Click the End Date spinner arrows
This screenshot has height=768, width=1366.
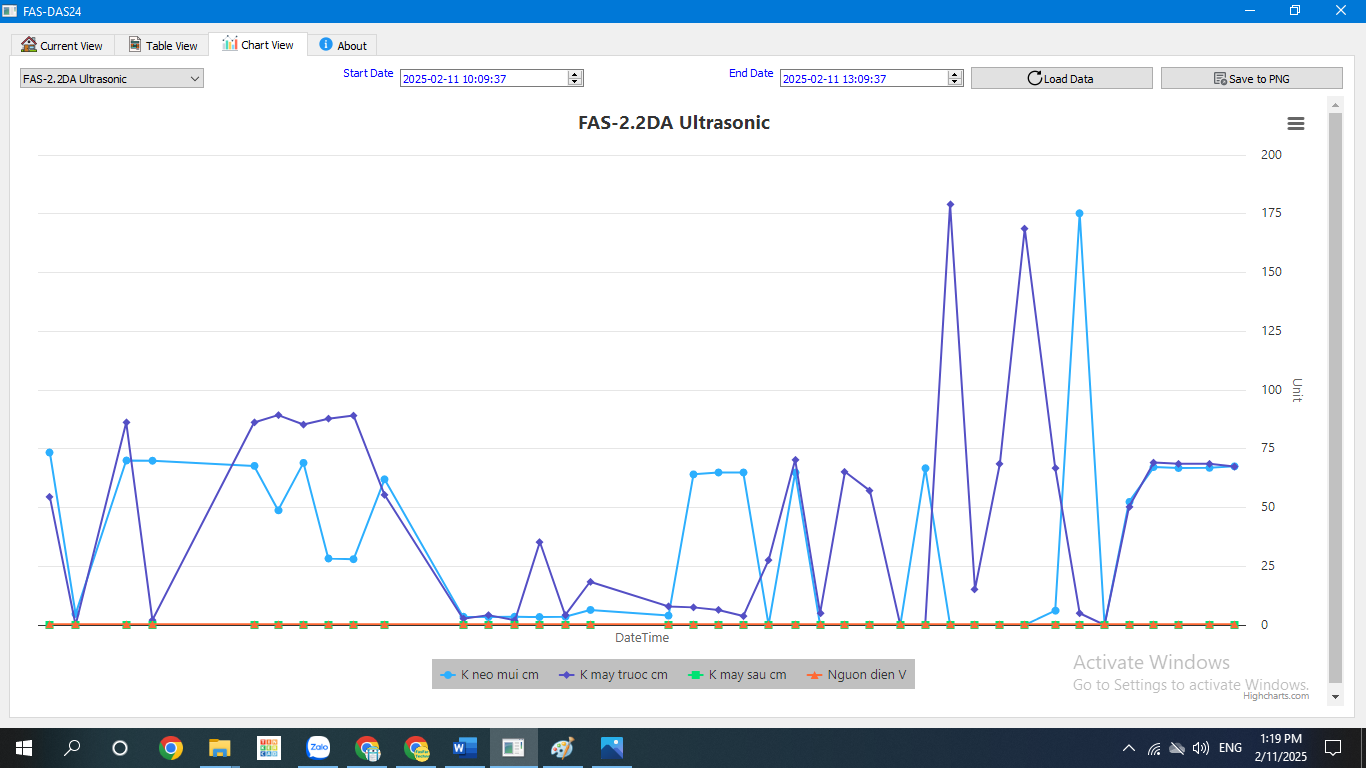click(955, 78)
